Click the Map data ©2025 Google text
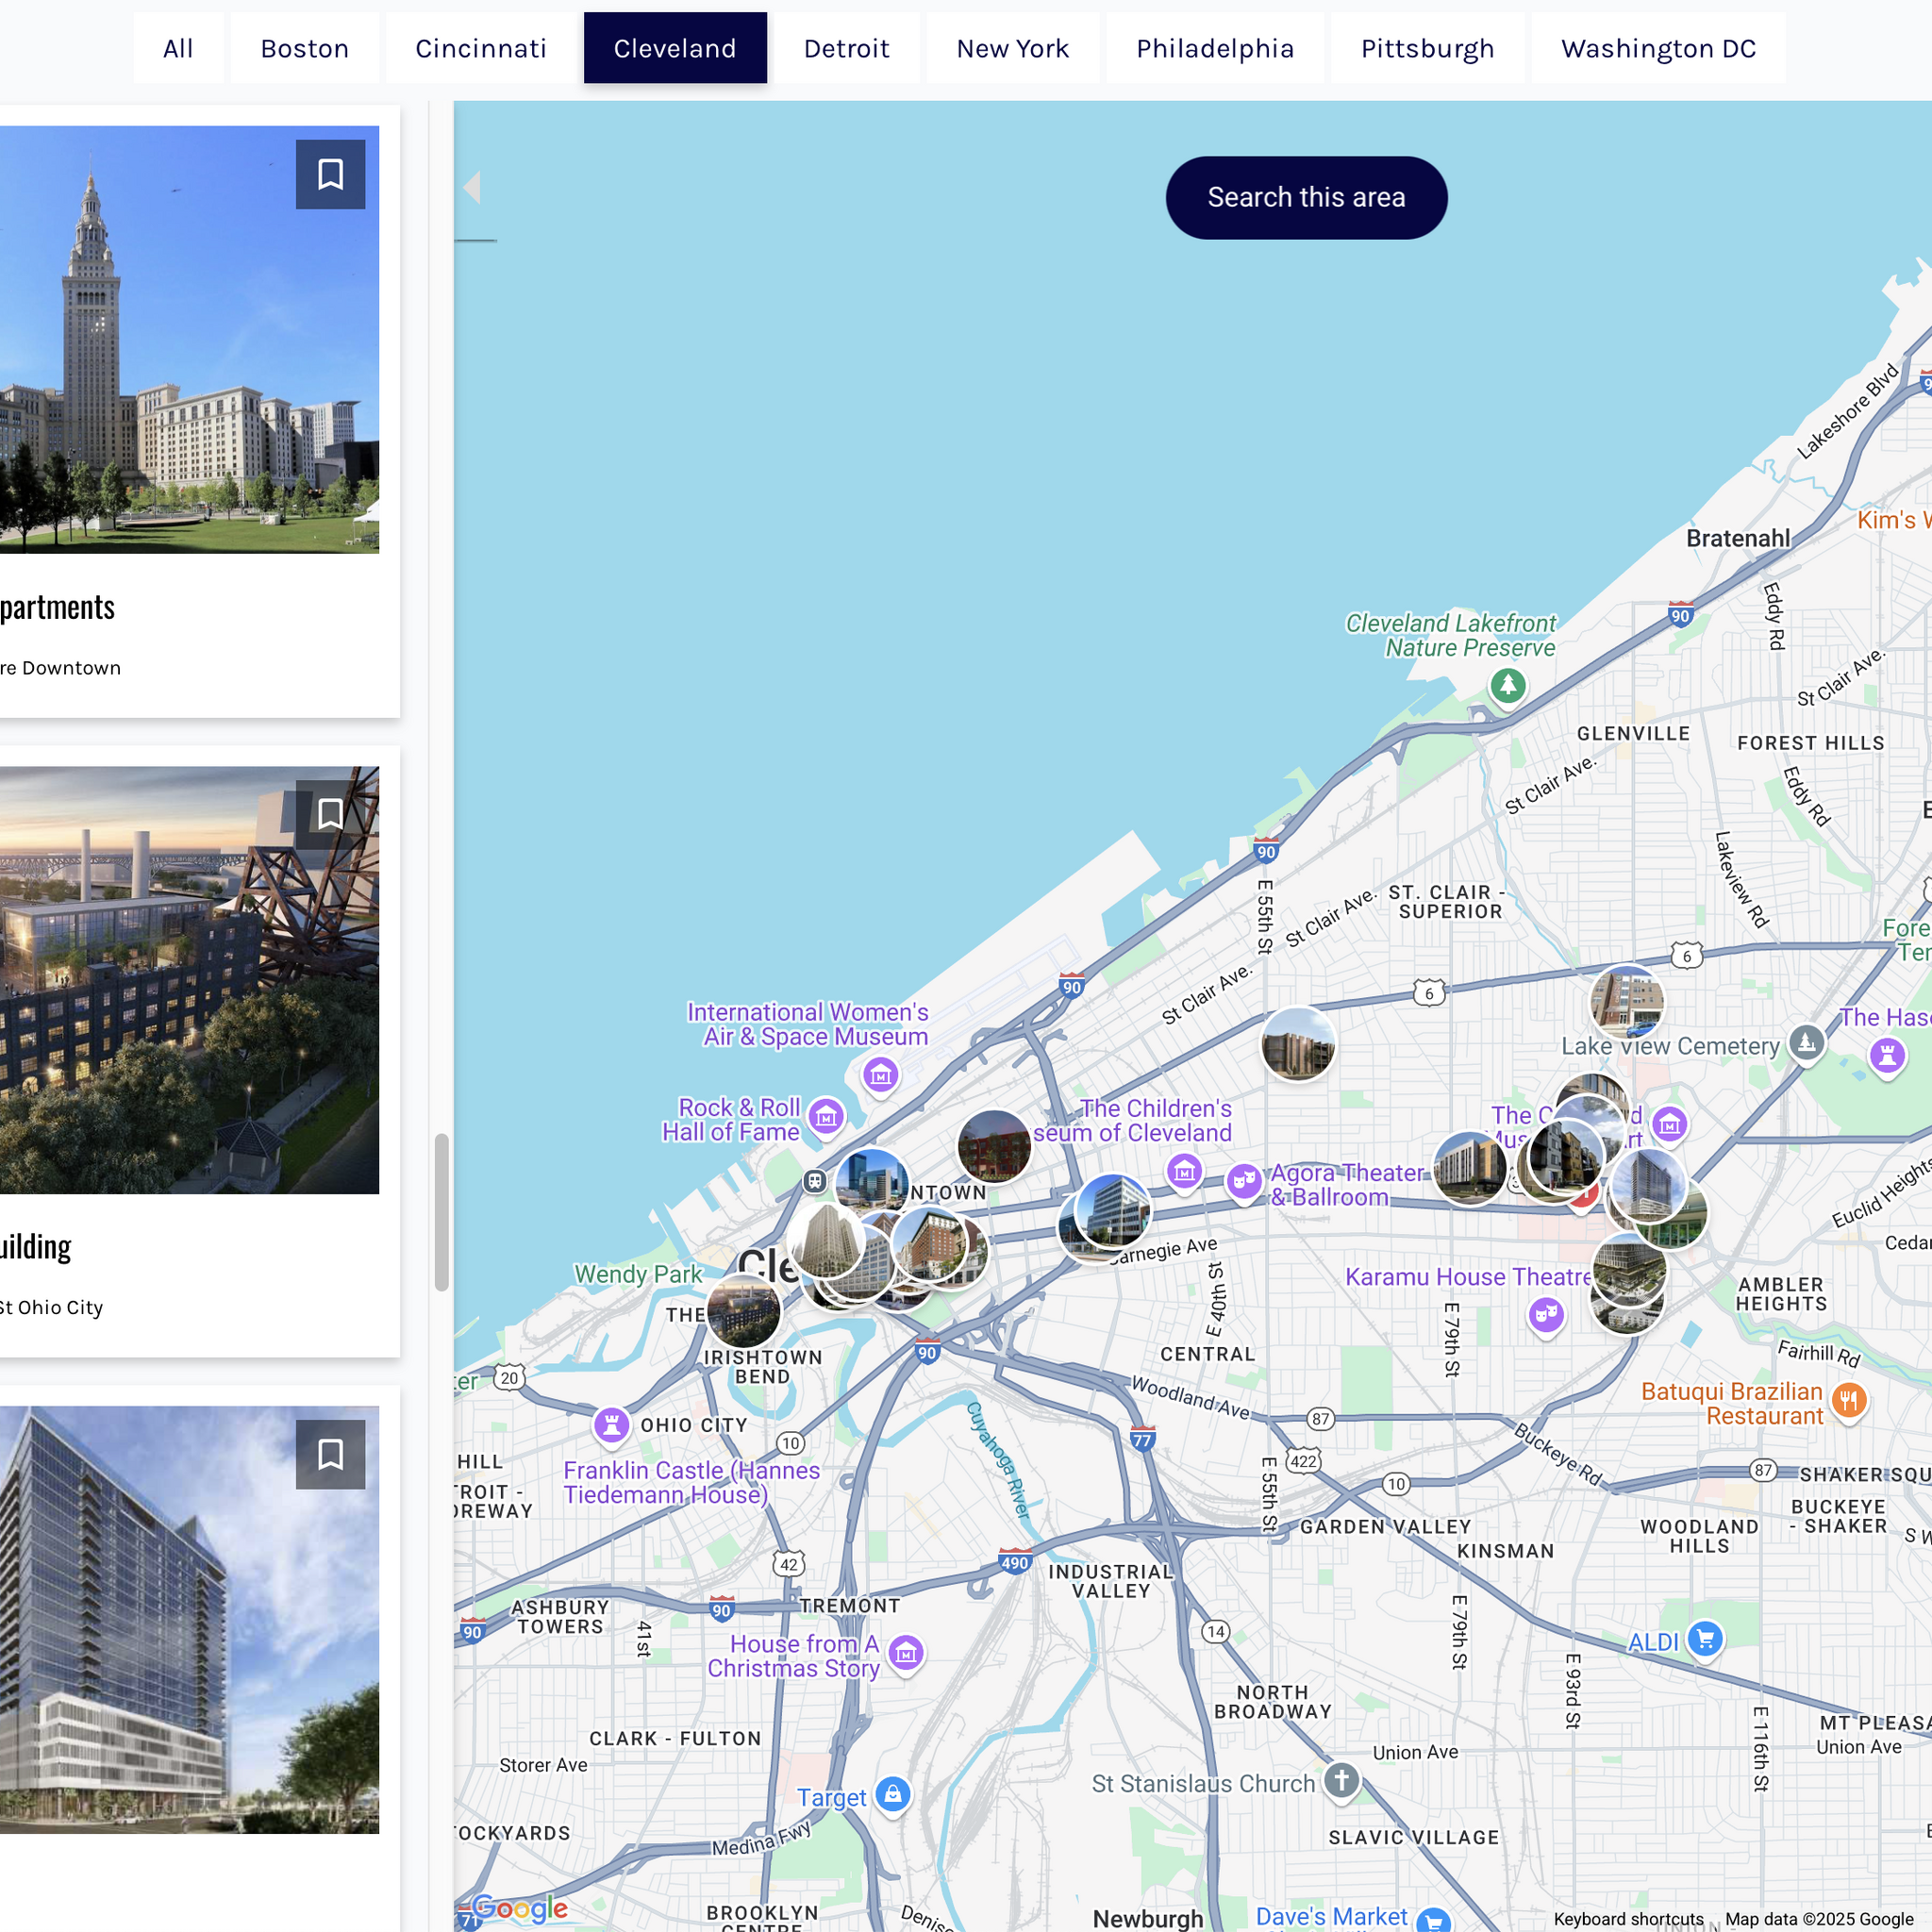Viewport: 1932px width, 1932px height. 1819,1919
